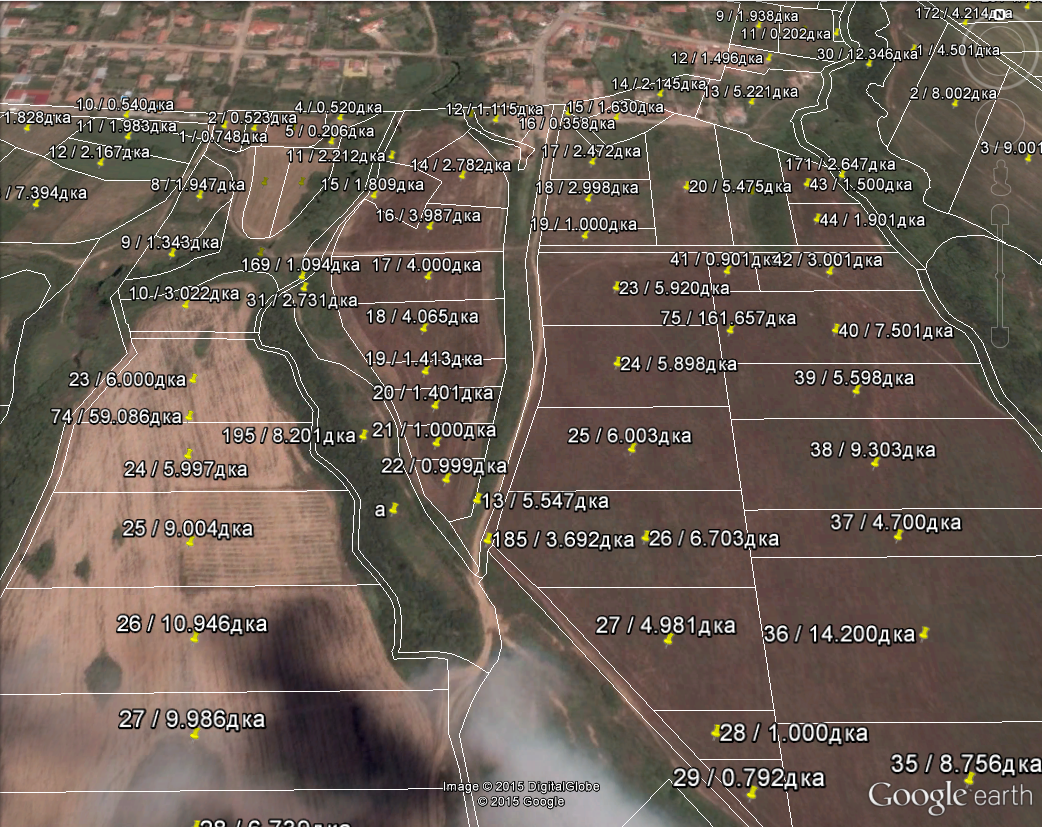
Task: Click the Image © 2015 DigitalGlobe attribution
Action: [x=521, y=787]
